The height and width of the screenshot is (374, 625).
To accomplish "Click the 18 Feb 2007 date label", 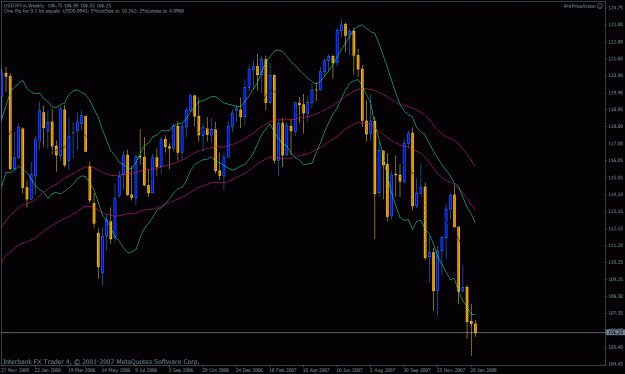I will [283, 370].
